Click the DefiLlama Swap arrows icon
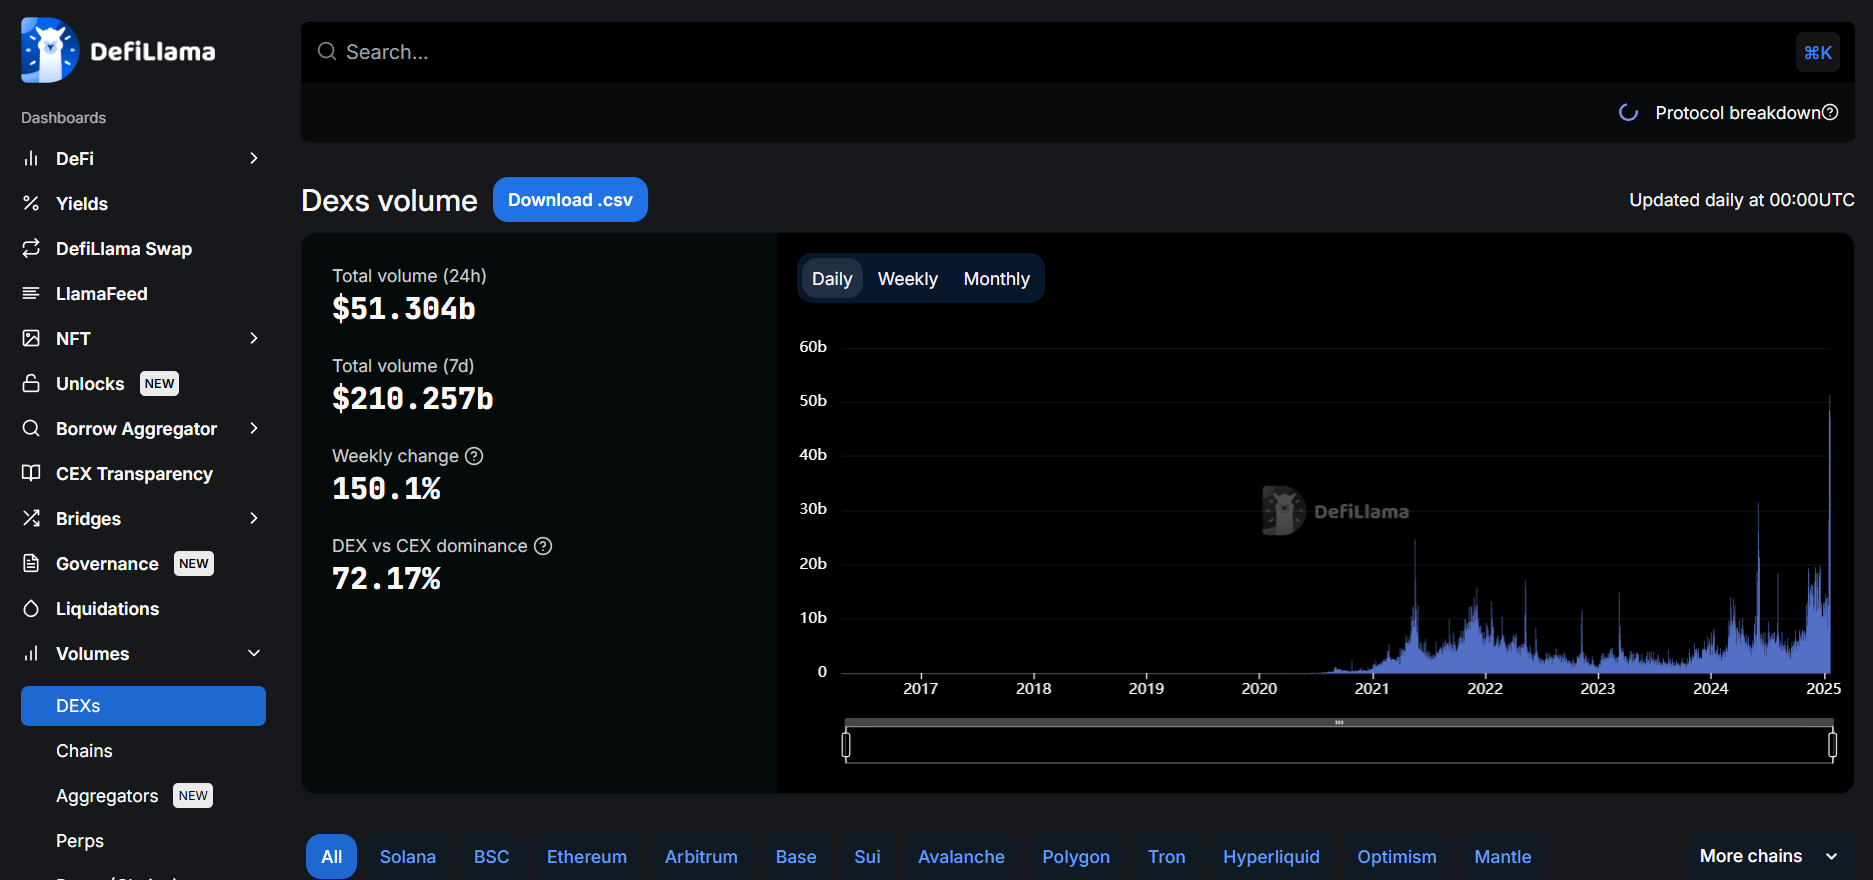The width and height of the screenshot is (1873, 880). click(x=31, y=248)
